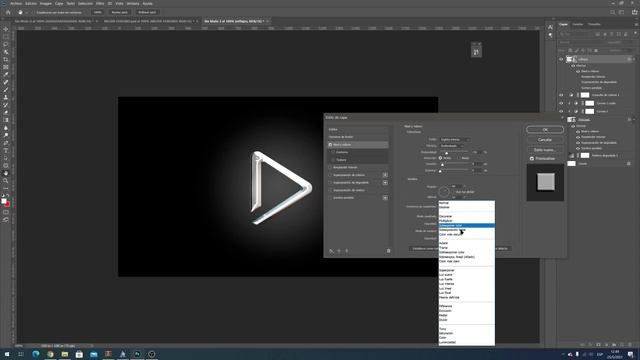Click the OK button
The height and width of the screenshot is (360, 640).
[x=545, y=129]
